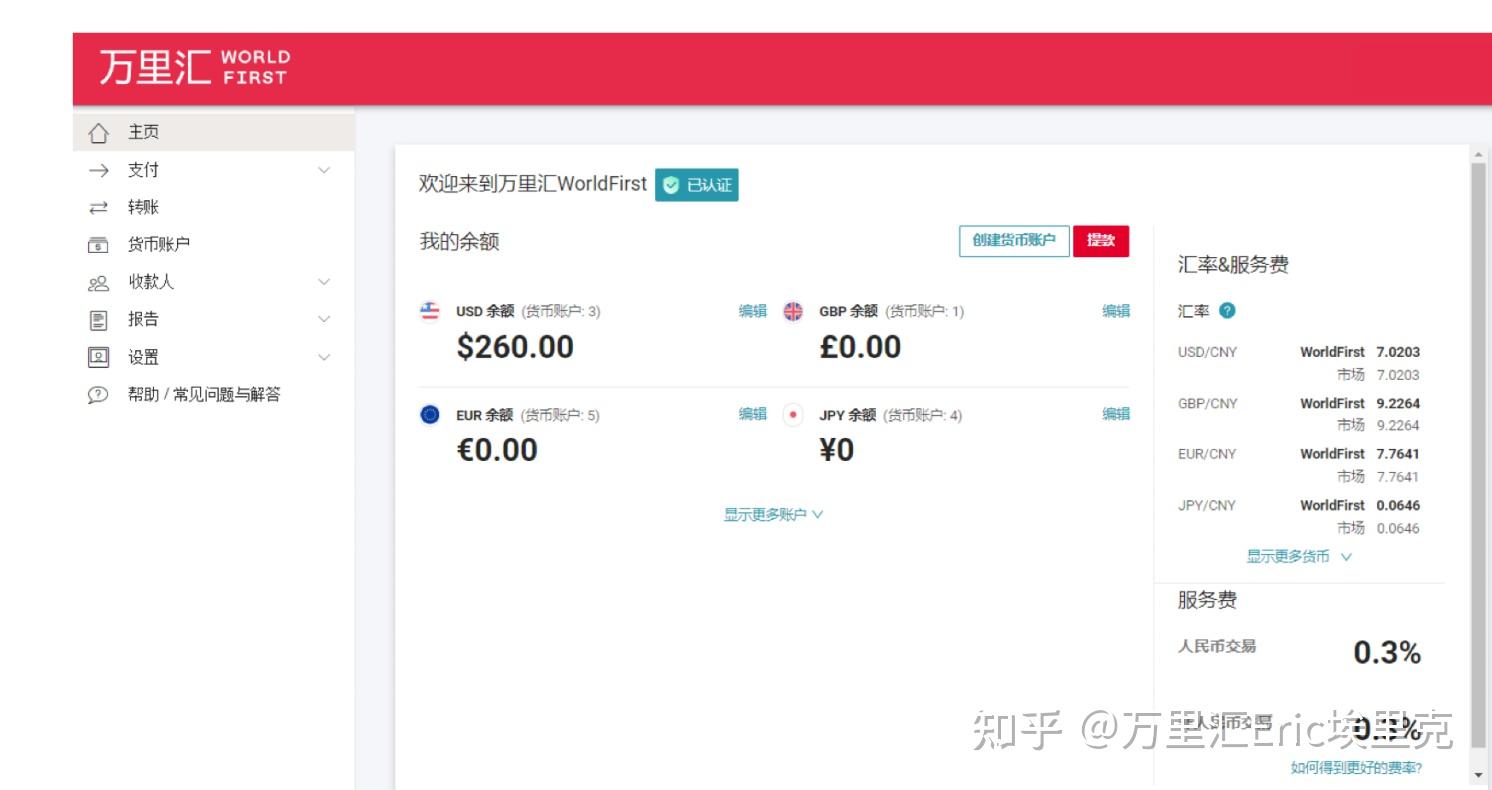Image resolution: width=1492 pixels, height=790 pixels.
Task: Expand the 收款人 menu chevron
Action: tap(324, 282)
